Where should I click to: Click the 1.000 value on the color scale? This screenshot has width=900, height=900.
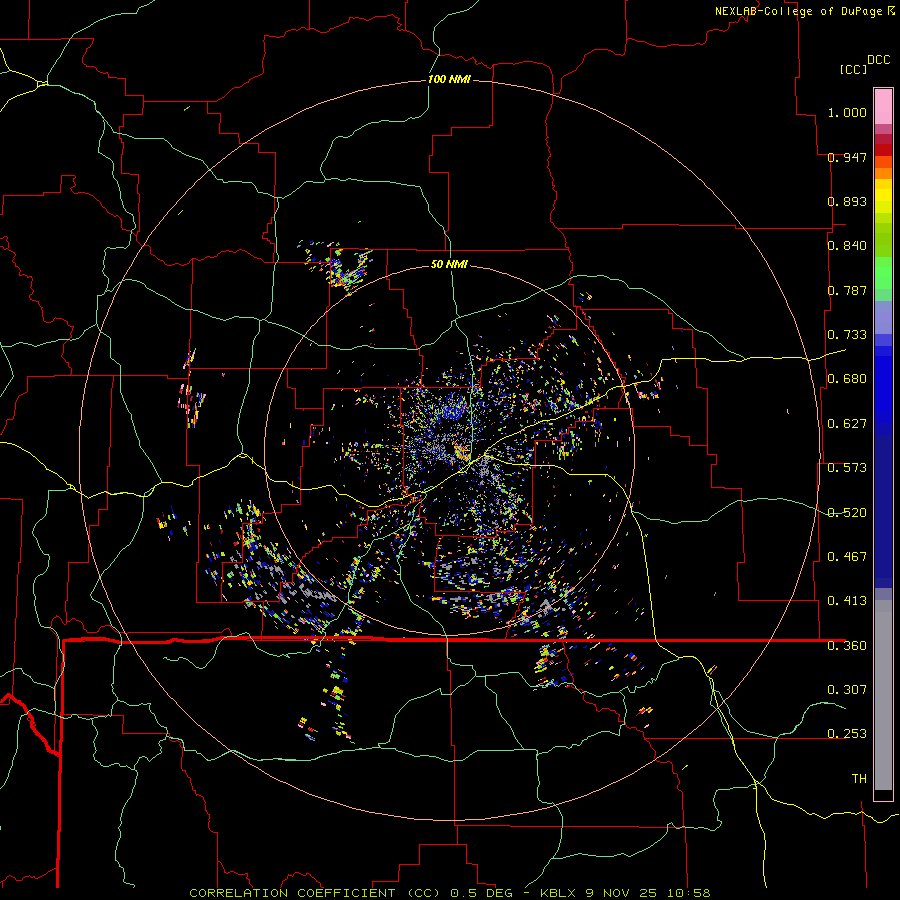point(847,112)
